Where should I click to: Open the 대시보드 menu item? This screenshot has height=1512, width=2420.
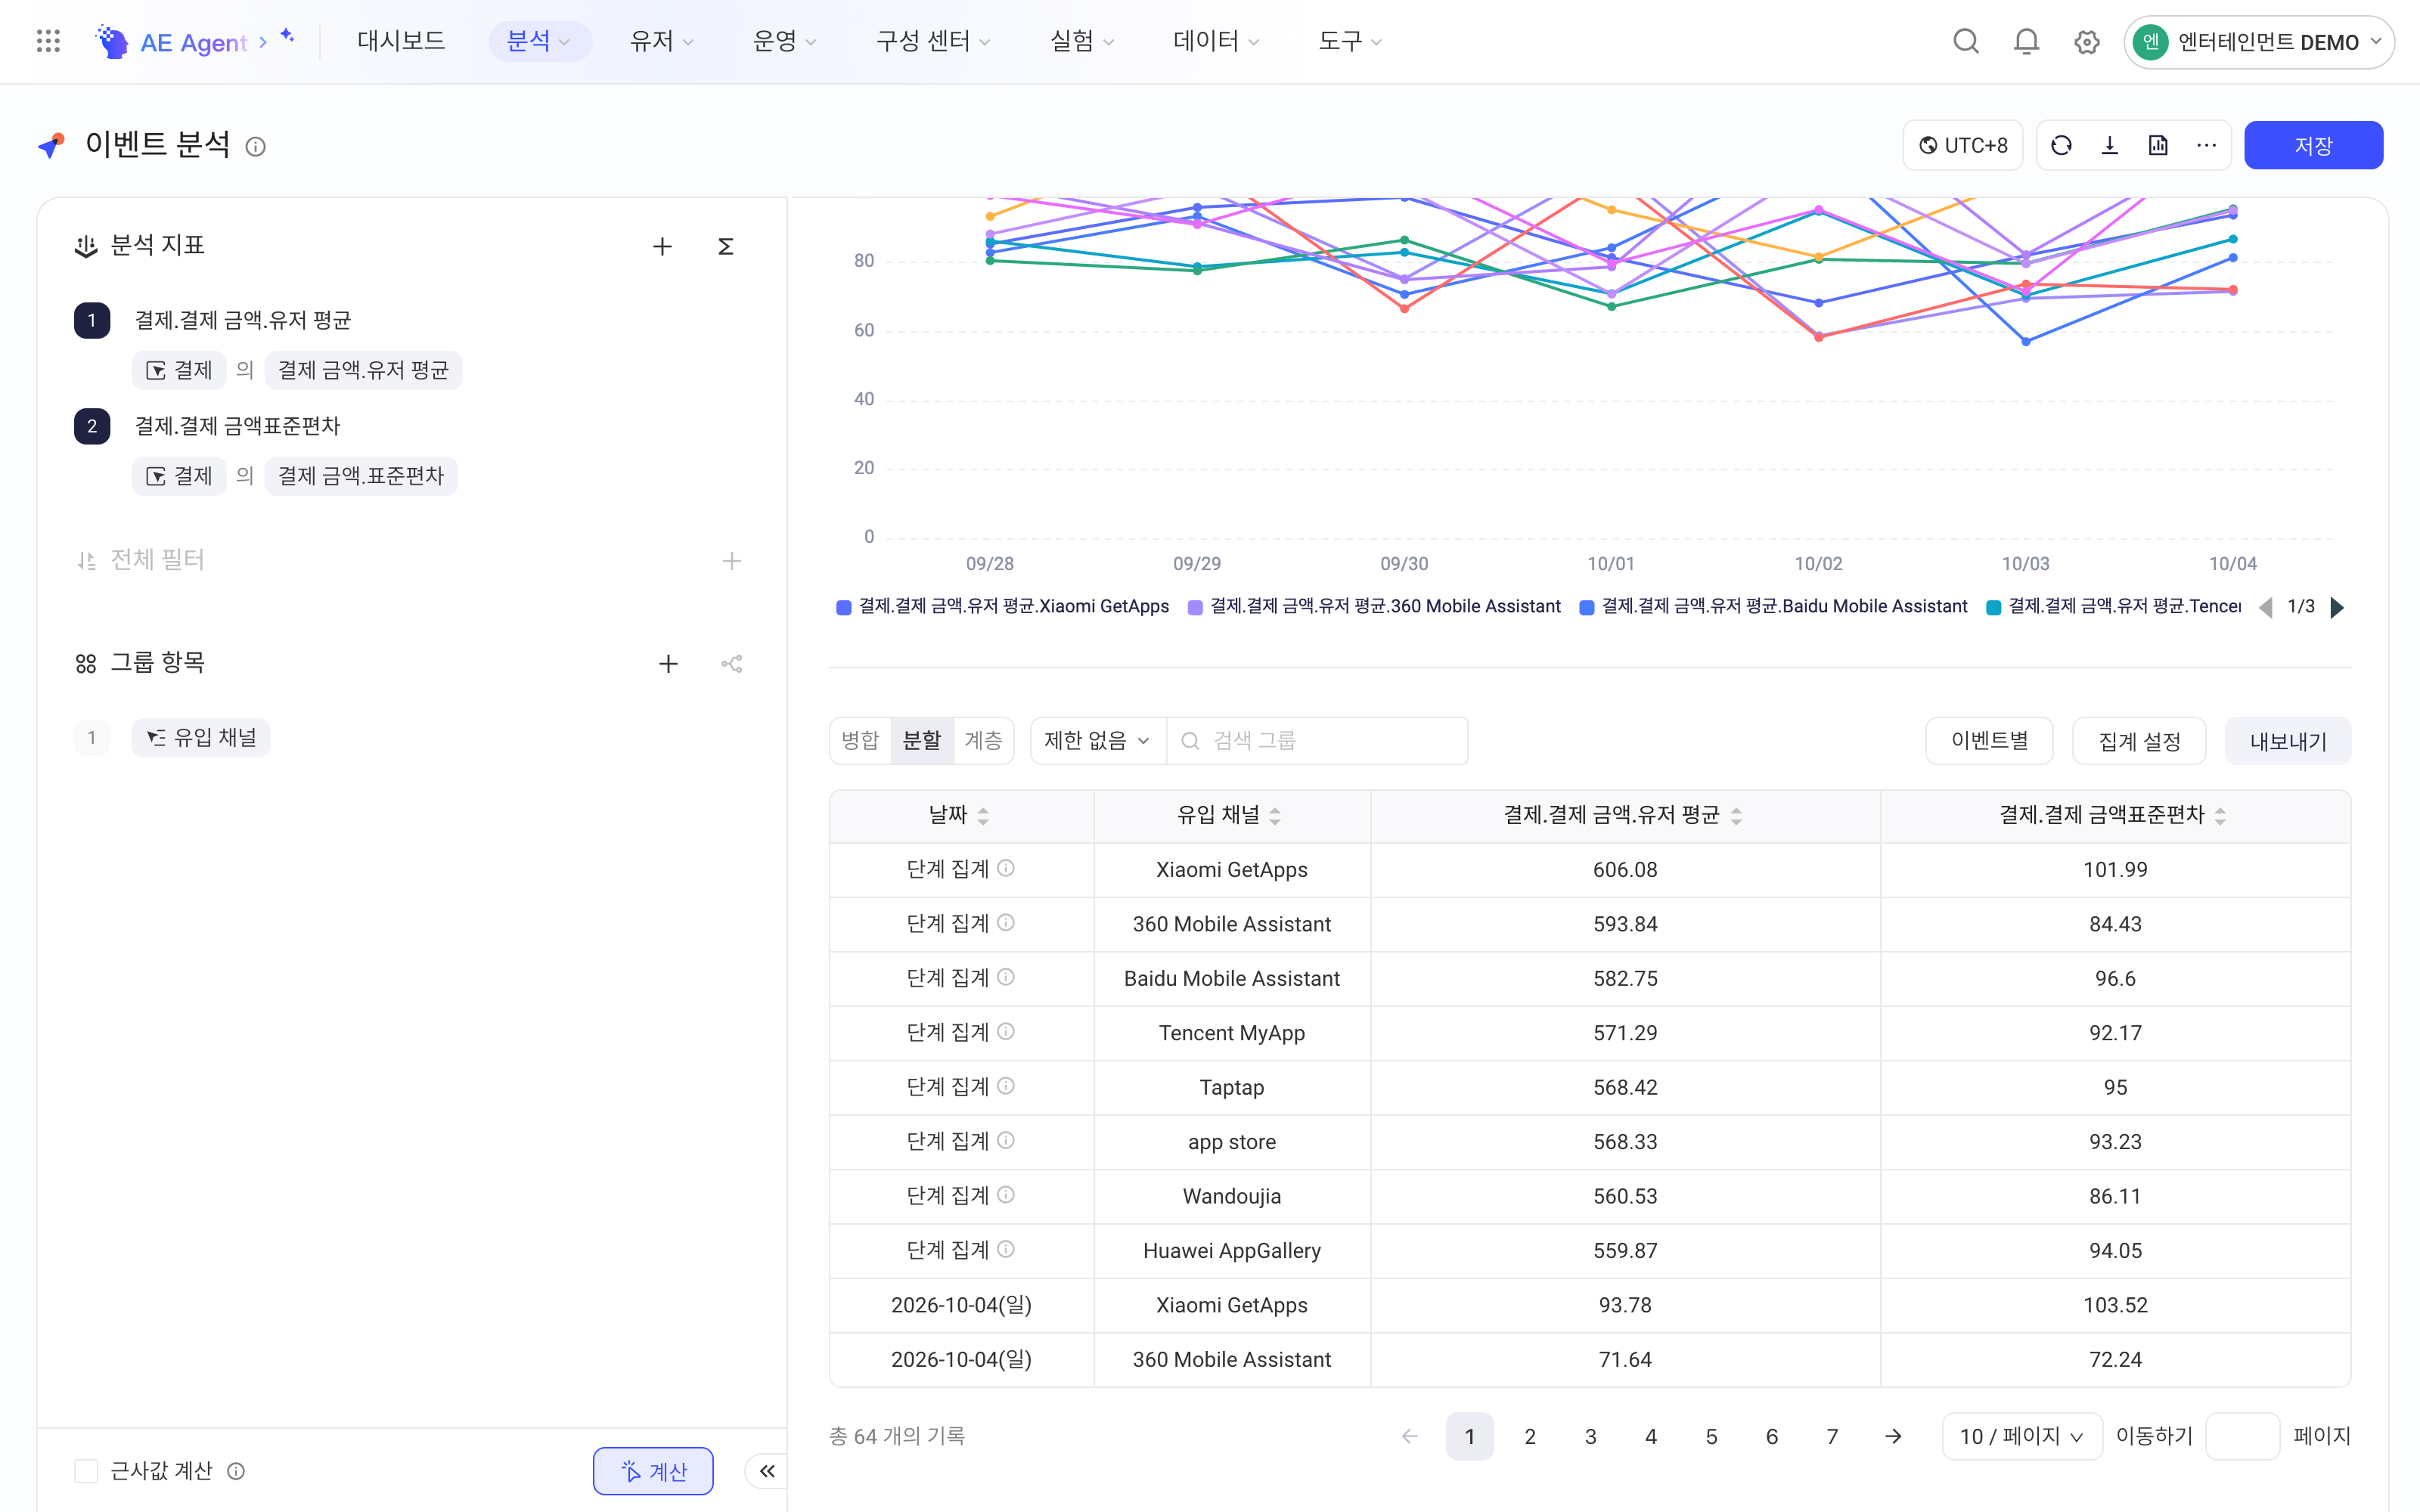click(x=401, y=41)
